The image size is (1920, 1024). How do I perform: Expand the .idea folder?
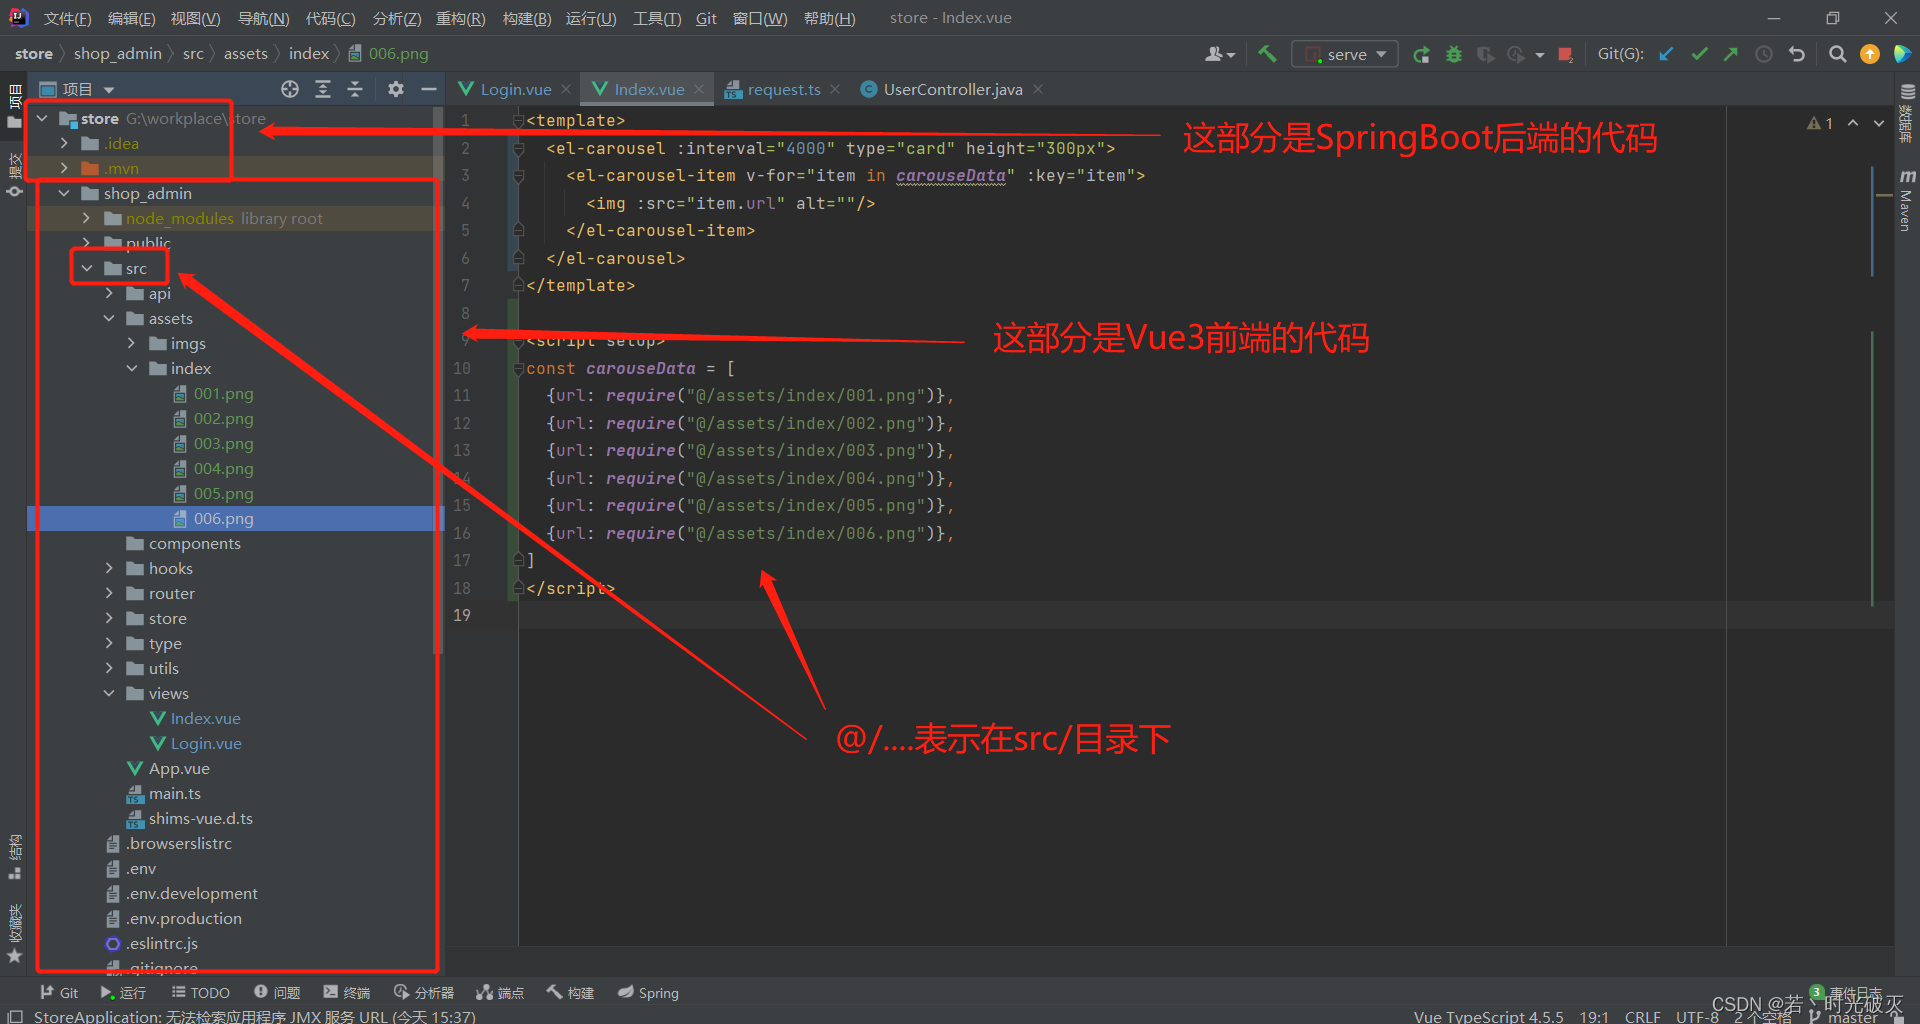[x=65, y=143]
